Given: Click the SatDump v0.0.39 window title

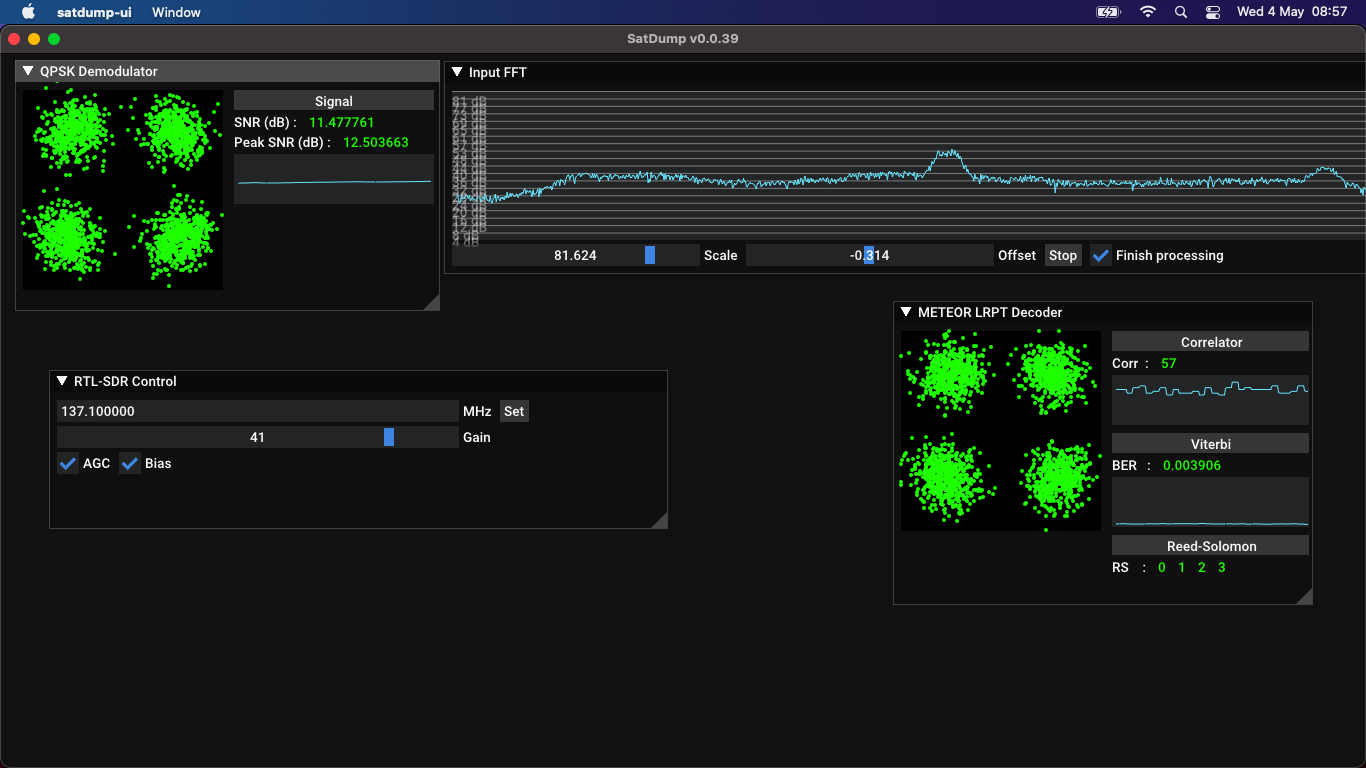Looking at the screenshot, I should coord(683,39).
